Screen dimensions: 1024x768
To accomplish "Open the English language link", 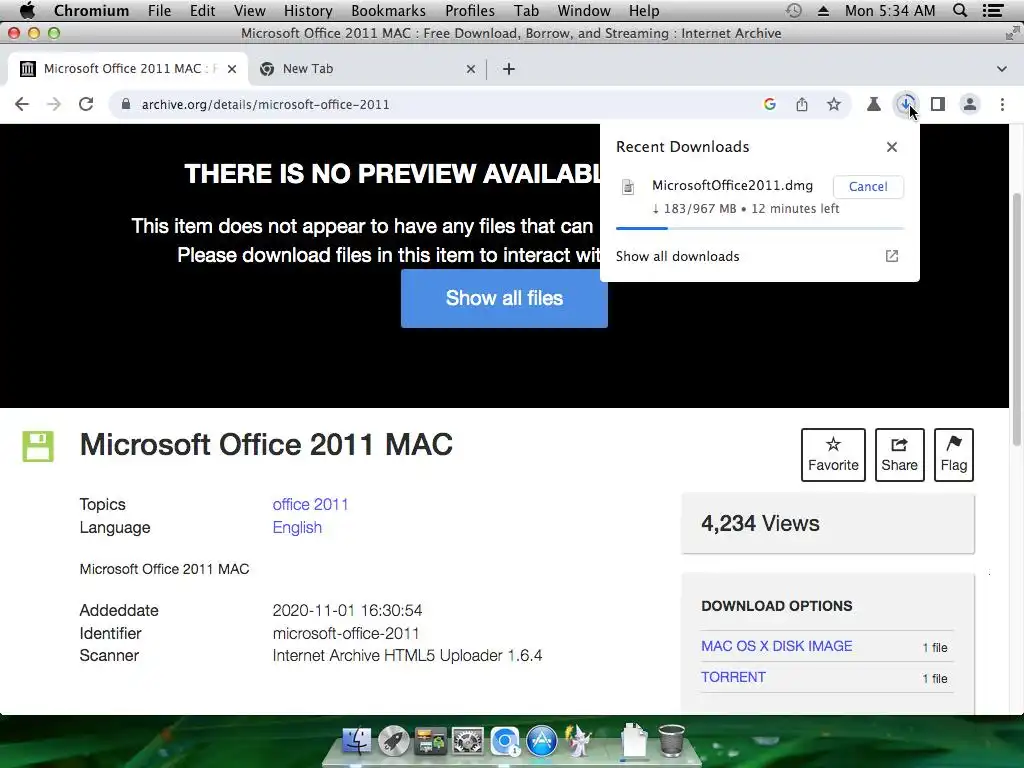I will pos(297,527).
